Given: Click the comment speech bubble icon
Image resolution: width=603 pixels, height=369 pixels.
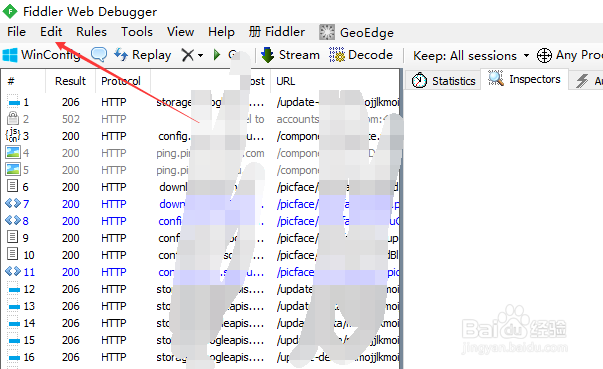Looking at the screenshot, I should coord(99,55).
